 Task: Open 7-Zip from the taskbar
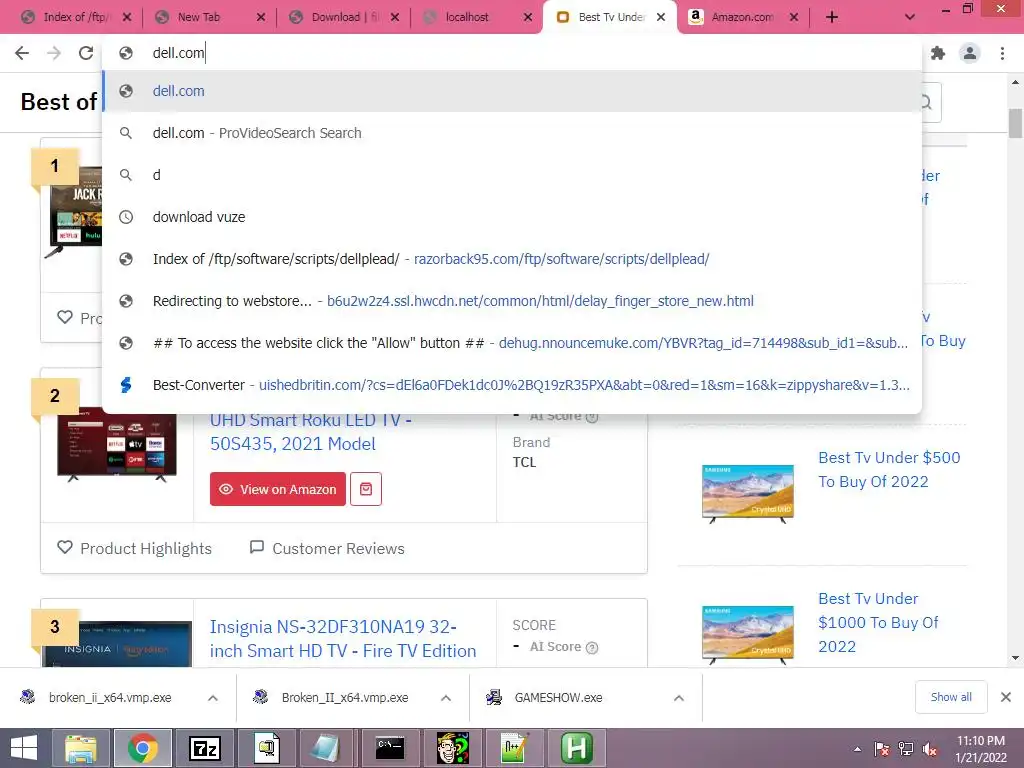coord(204,748)
